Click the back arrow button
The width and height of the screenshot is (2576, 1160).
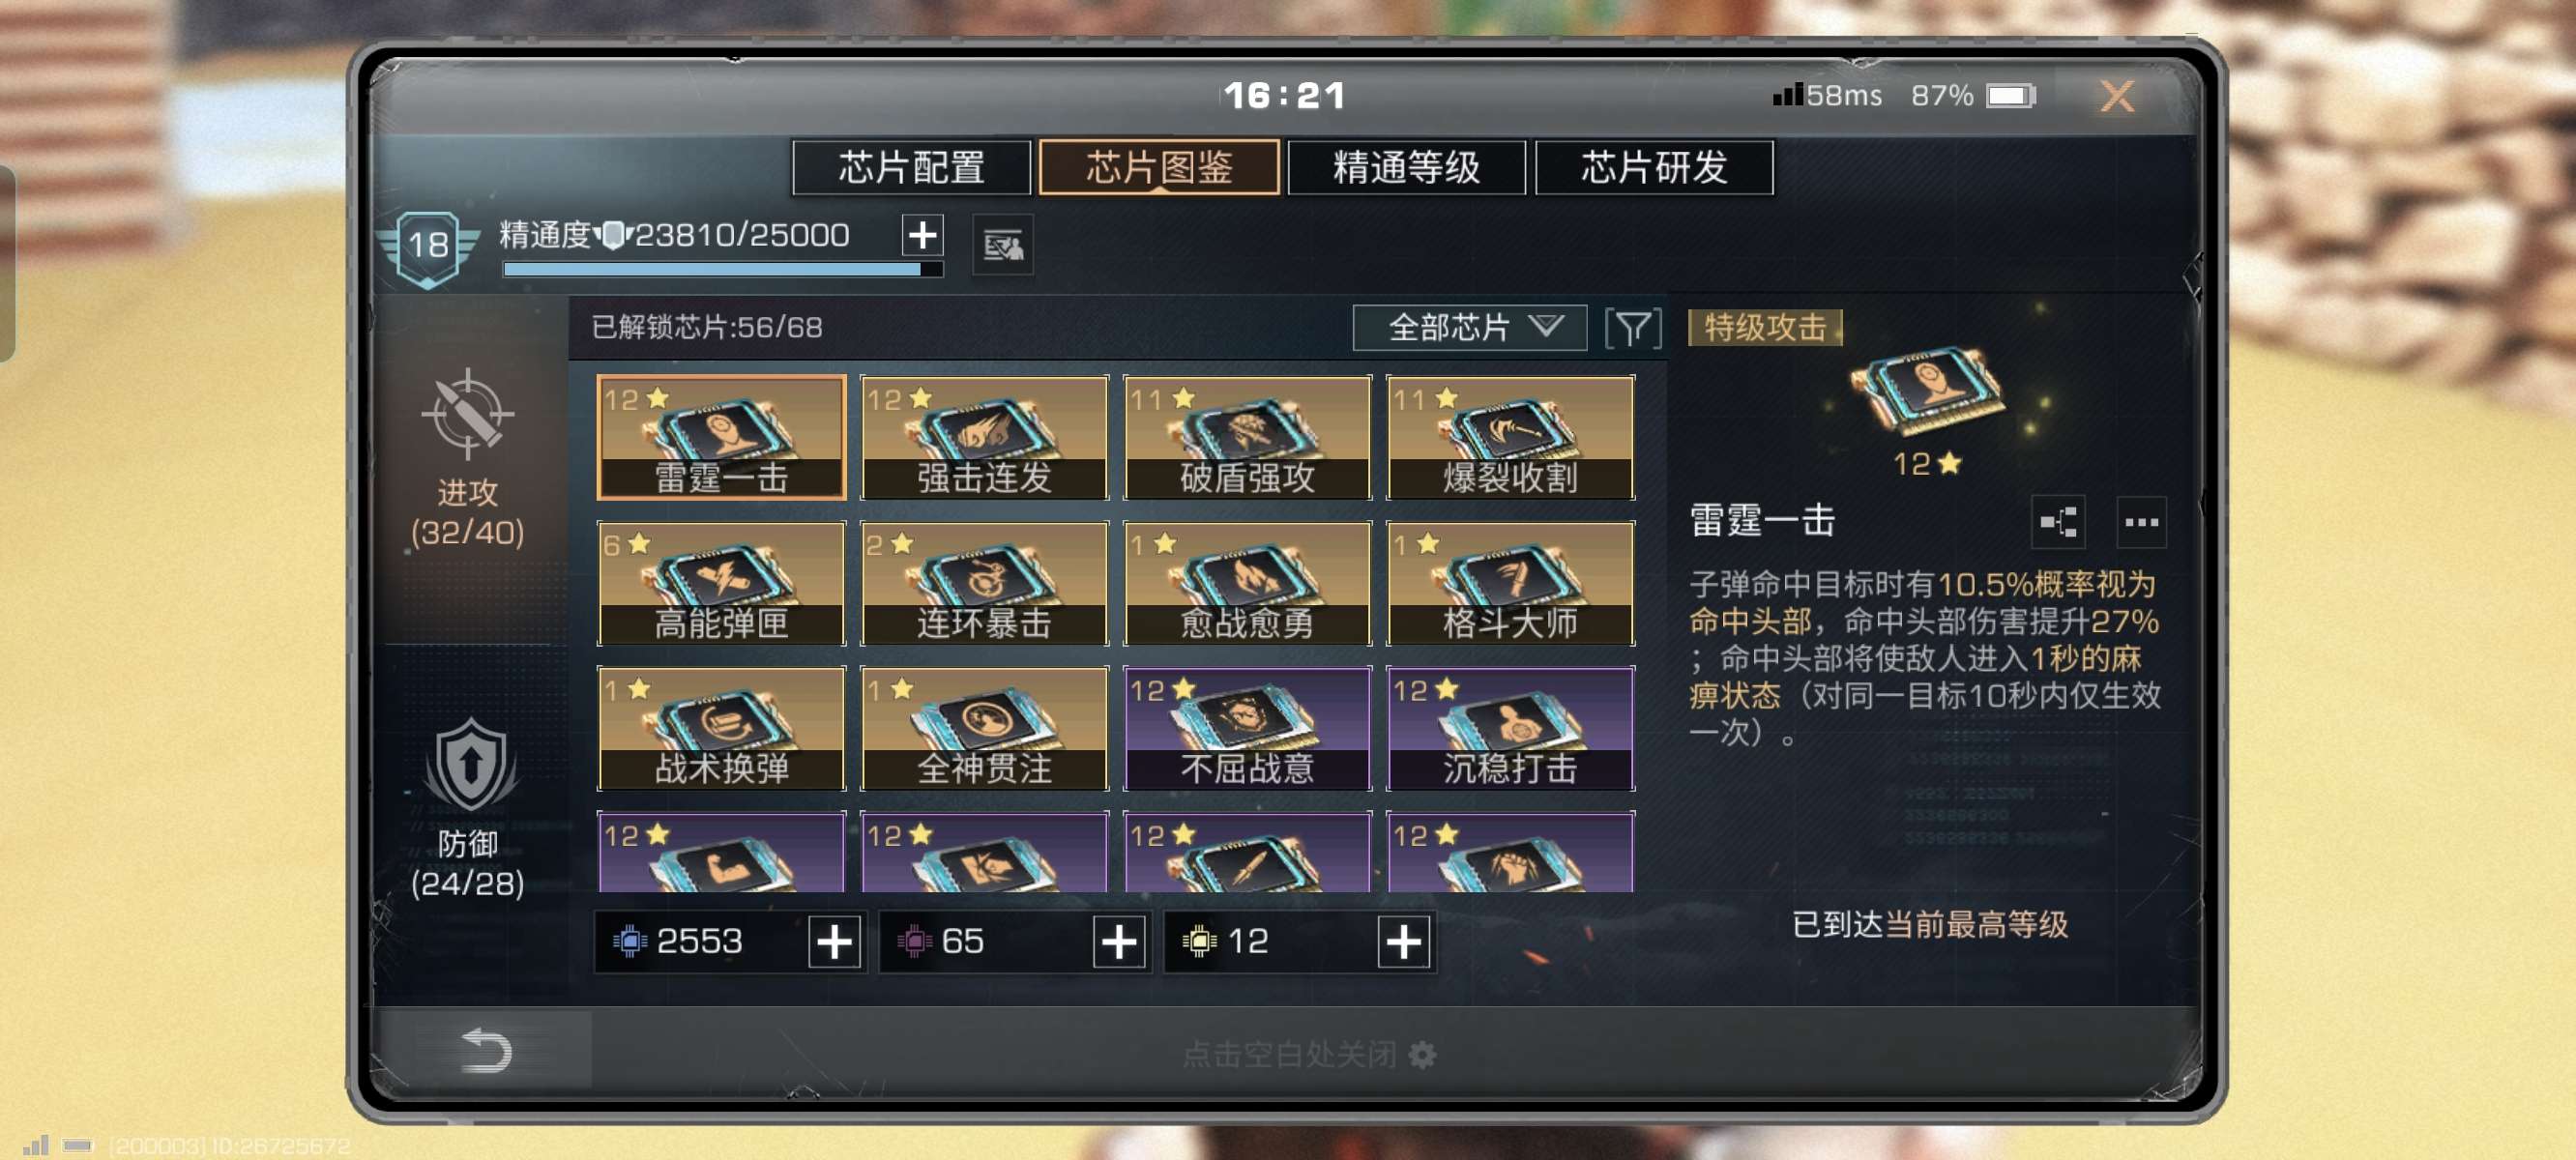487,1050
